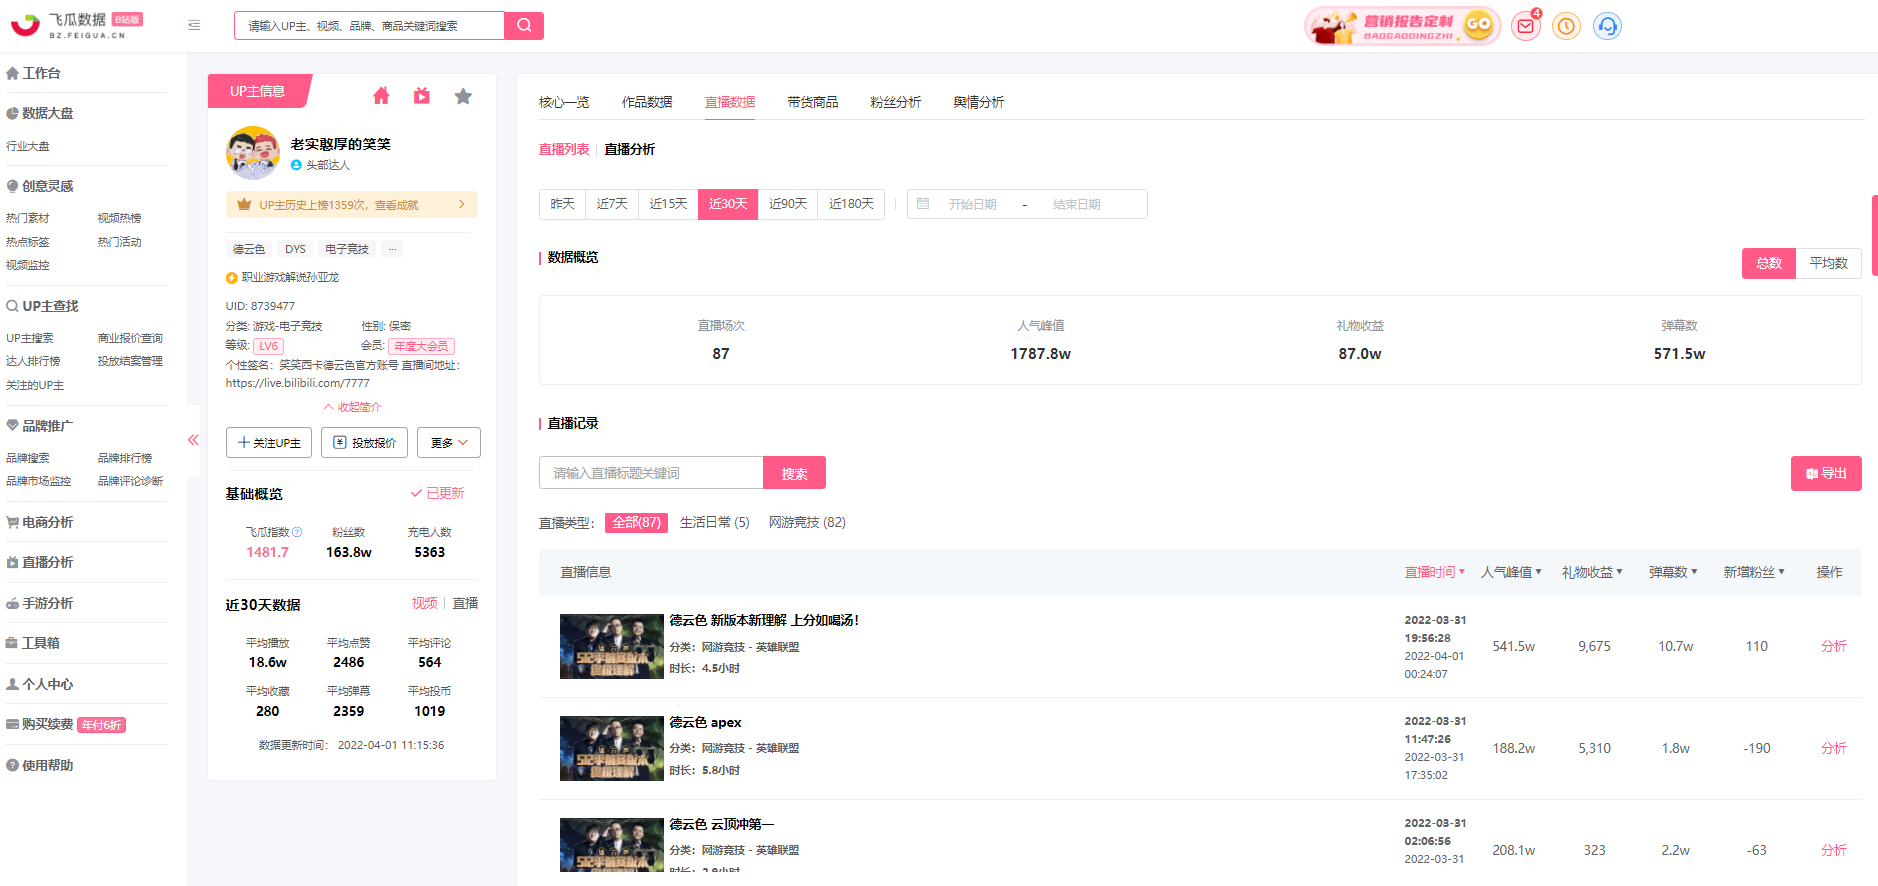The image size is (1878, 886).
Task: Open Personal Center in sidebar
Action: click(x=40, y=684)
